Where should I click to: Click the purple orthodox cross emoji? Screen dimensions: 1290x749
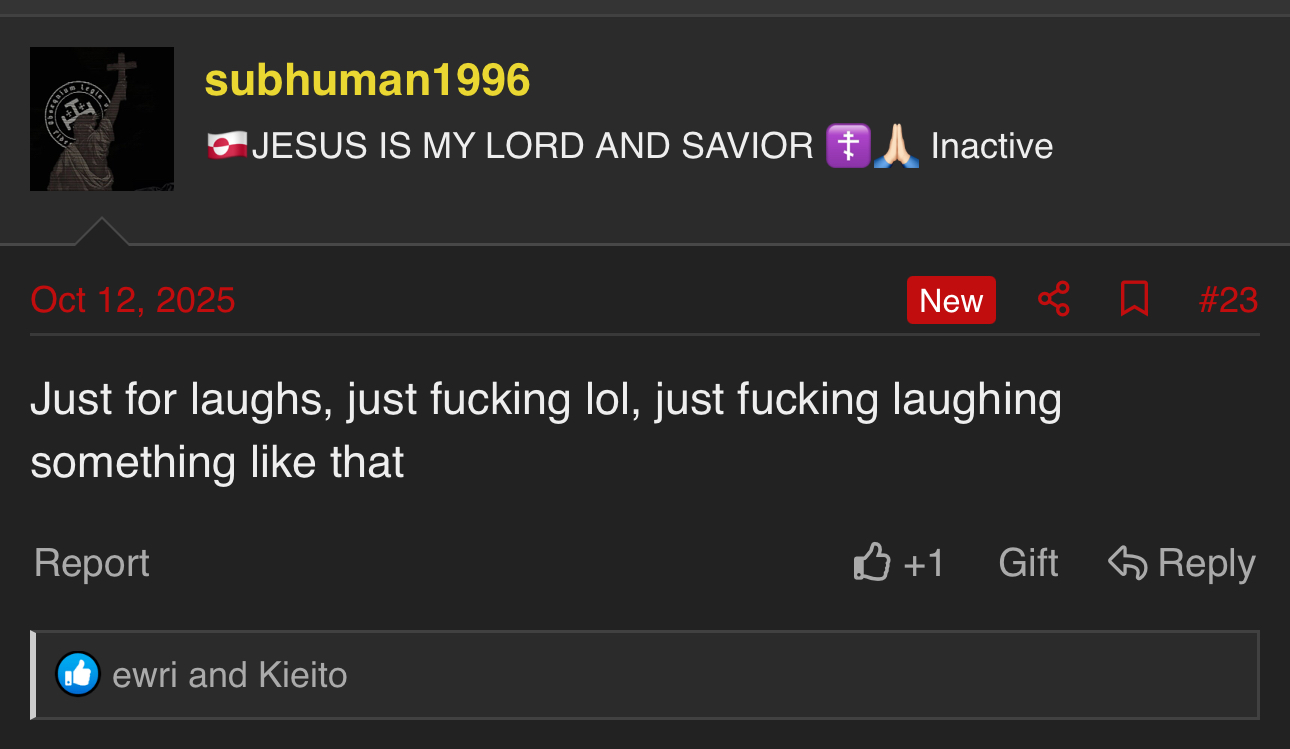847,146
